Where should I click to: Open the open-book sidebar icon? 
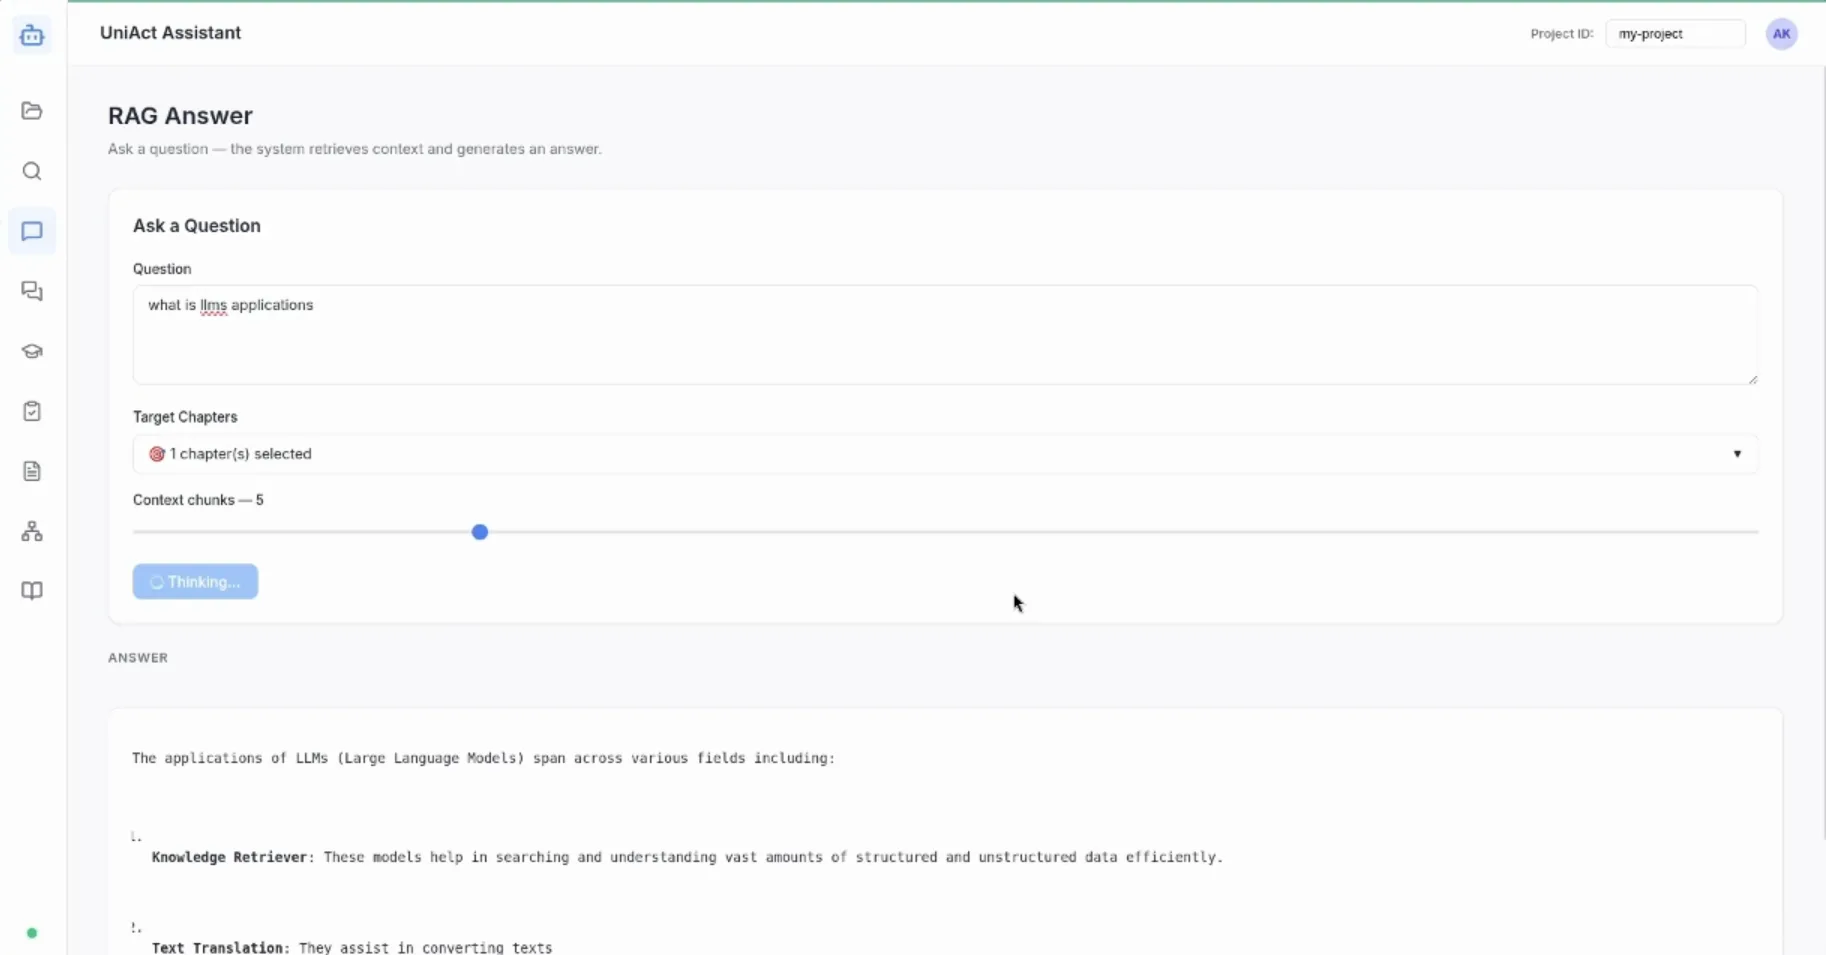click(32, 591)
